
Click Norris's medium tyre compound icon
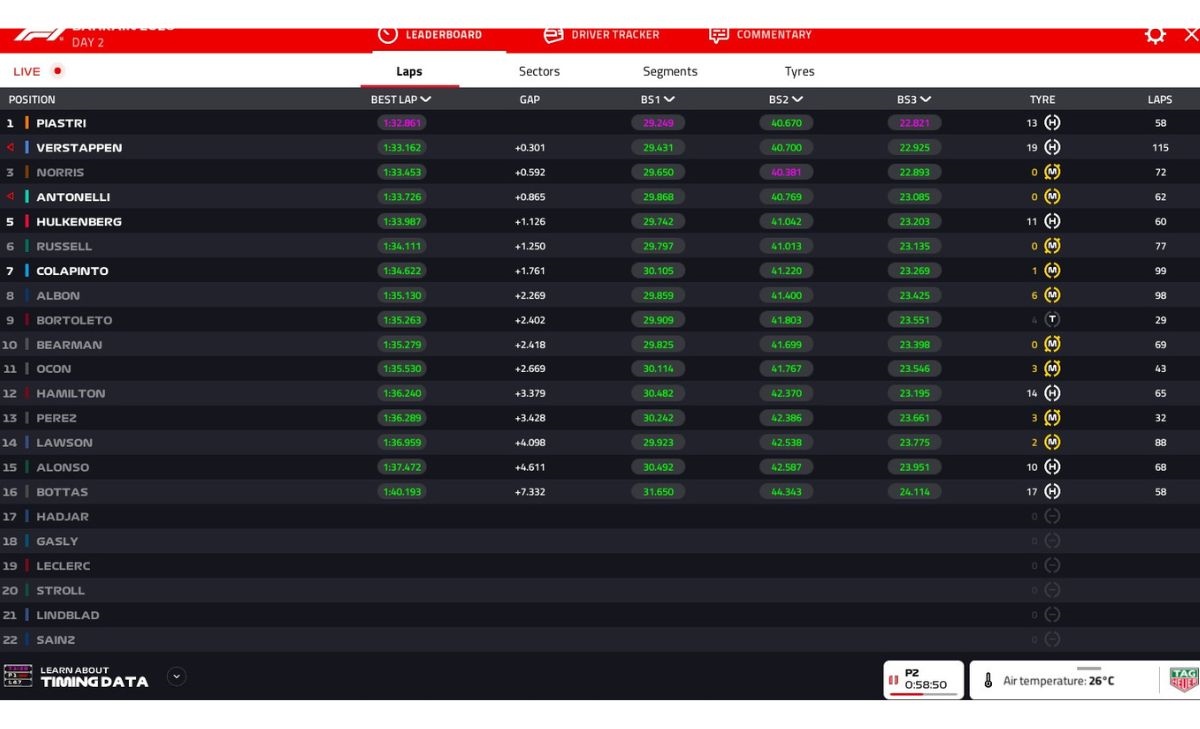click(1051, 172)
